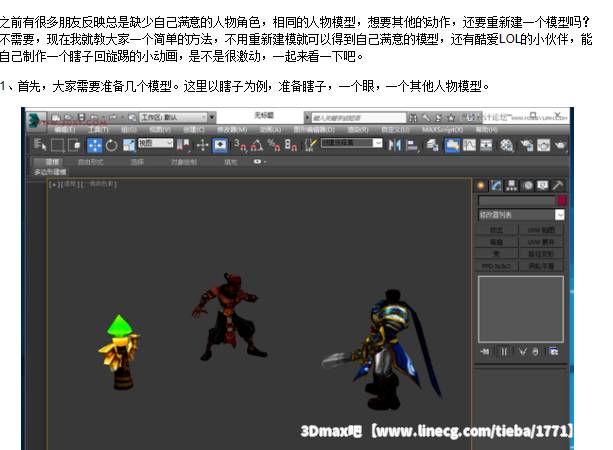Click the Redo arrow icon
This screenshot has height=450, width=613.
tap(113, 117)
